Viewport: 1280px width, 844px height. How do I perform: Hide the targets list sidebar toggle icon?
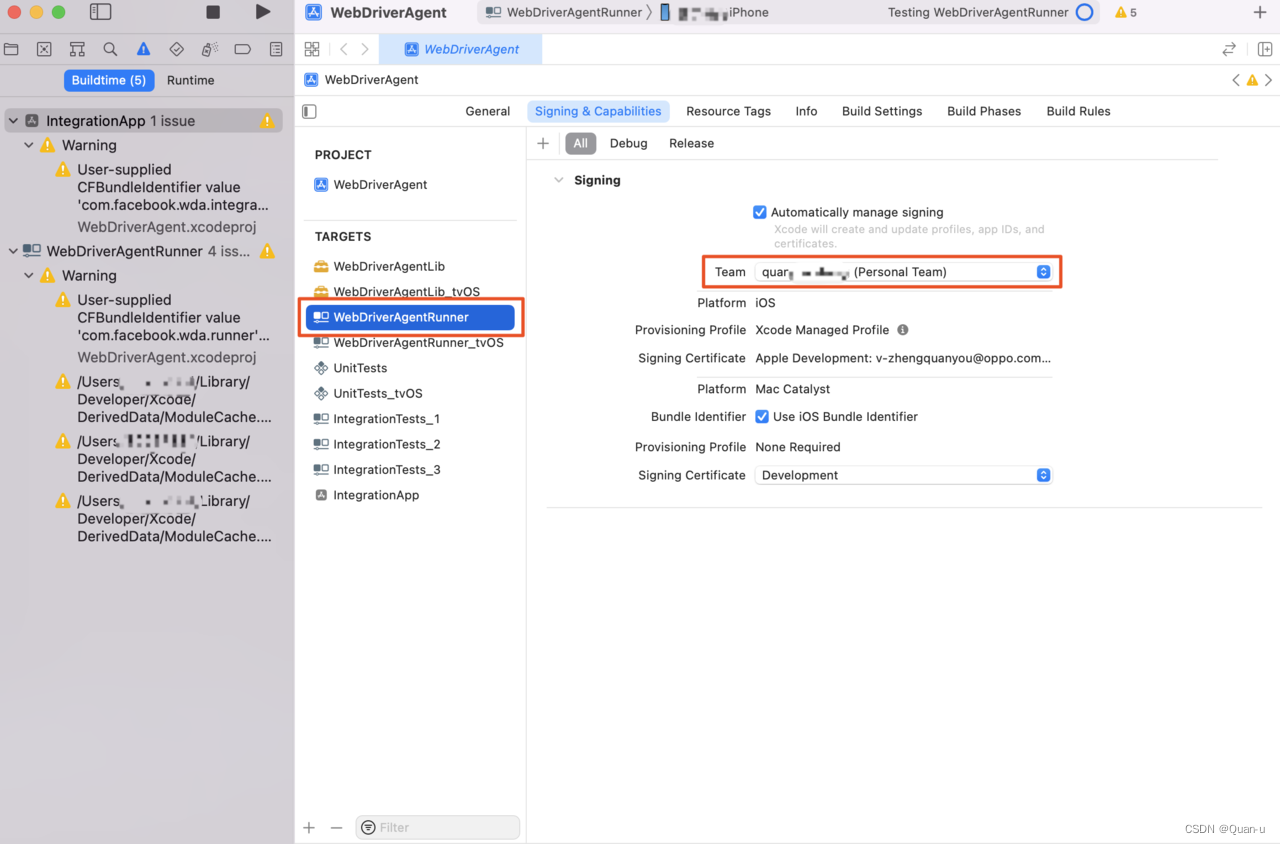point(309,111)
